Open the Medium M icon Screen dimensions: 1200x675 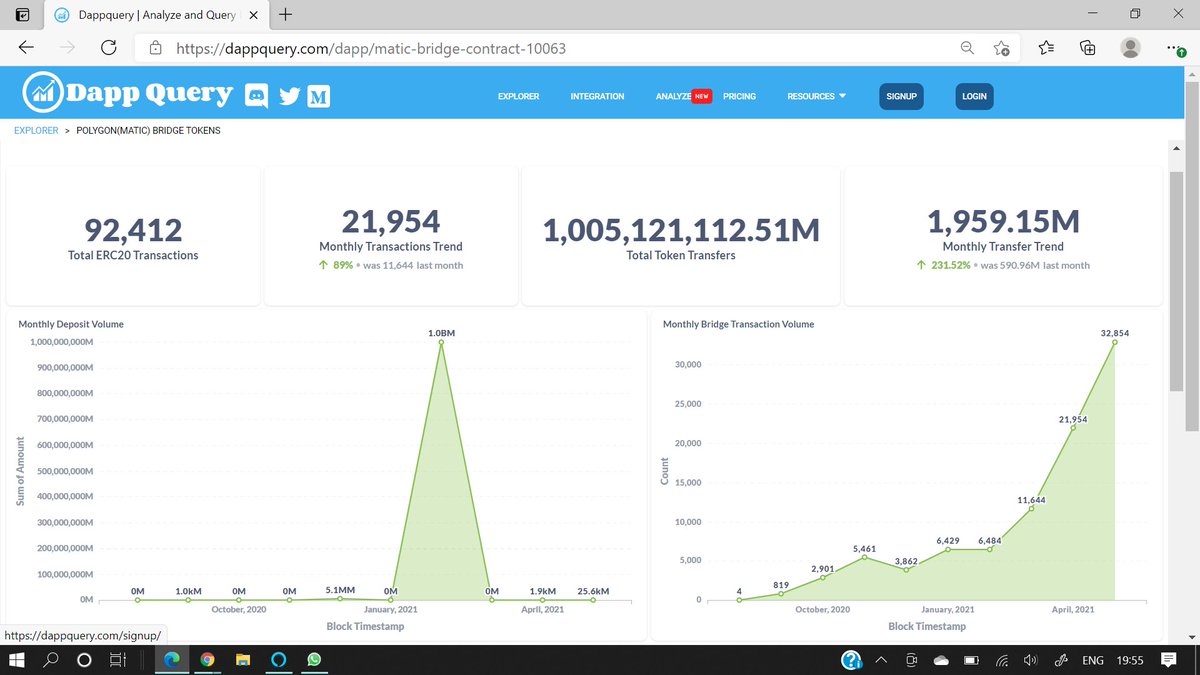[x=319, y=96]
